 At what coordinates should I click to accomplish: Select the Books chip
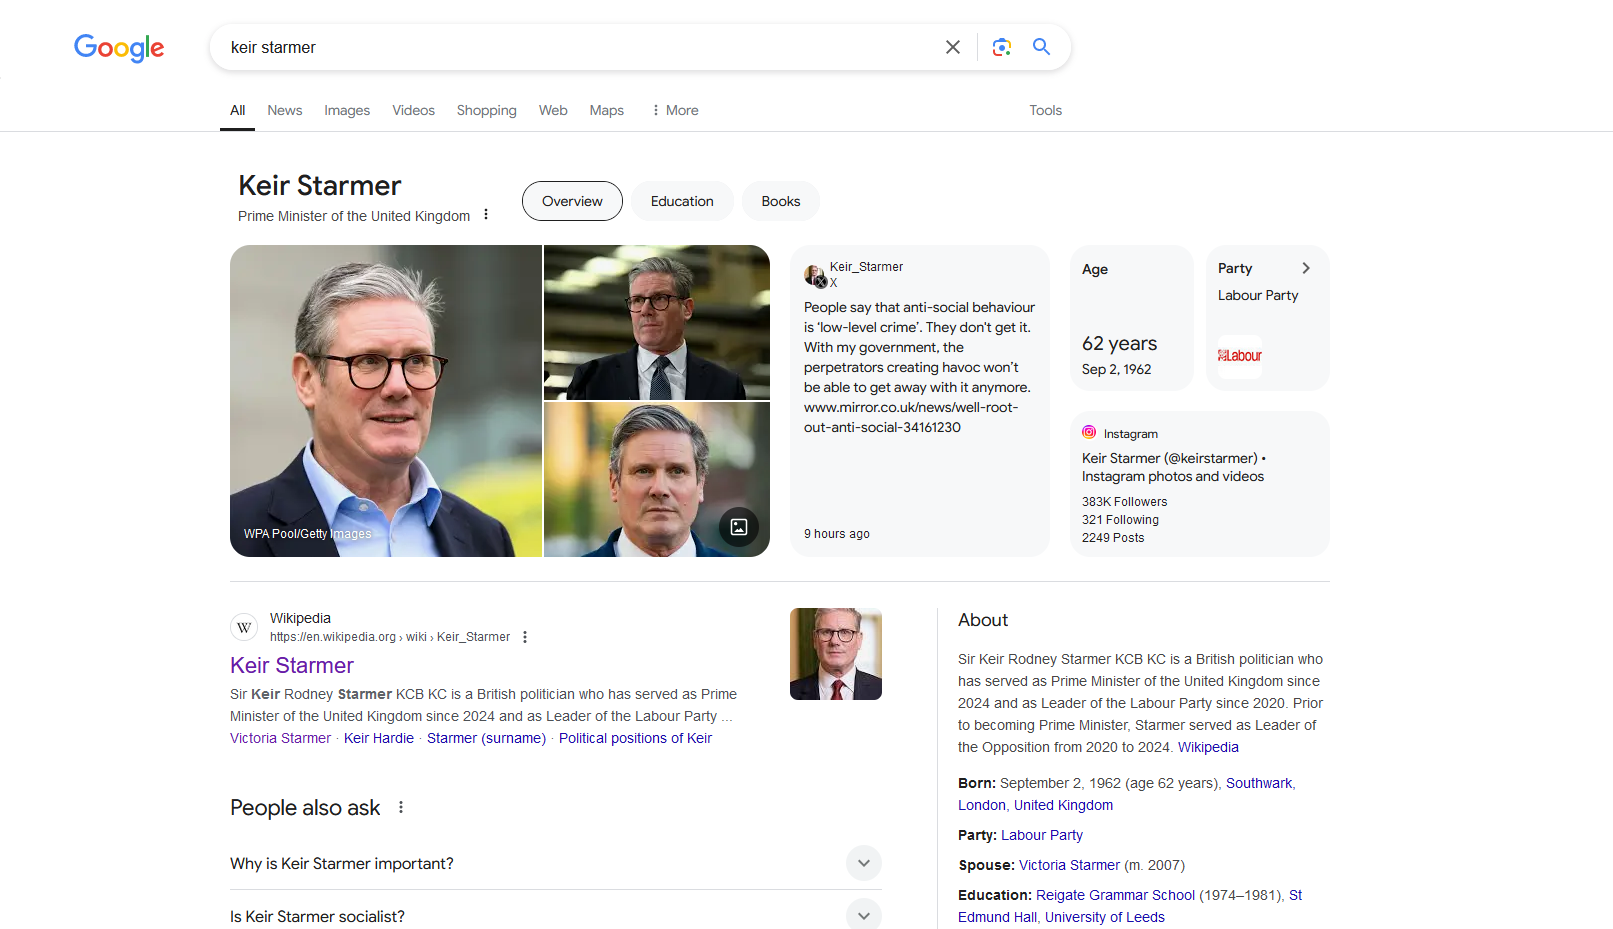click(x=780, y=201)
